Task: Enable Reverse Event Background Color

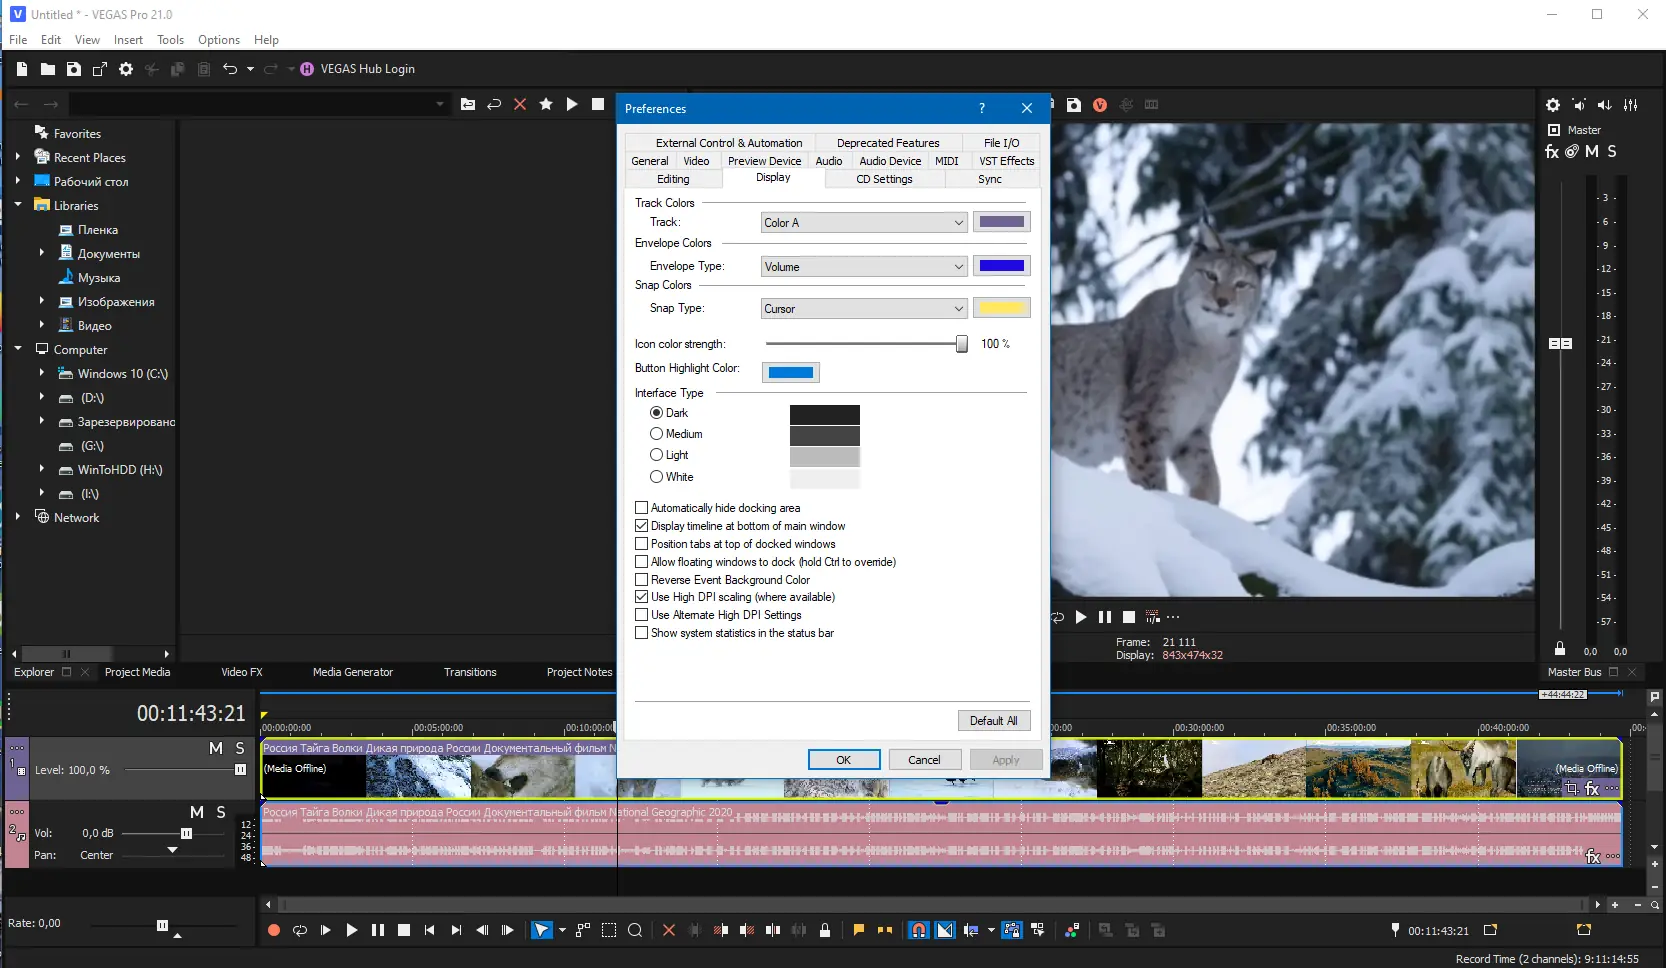Action: click(642, 580)
